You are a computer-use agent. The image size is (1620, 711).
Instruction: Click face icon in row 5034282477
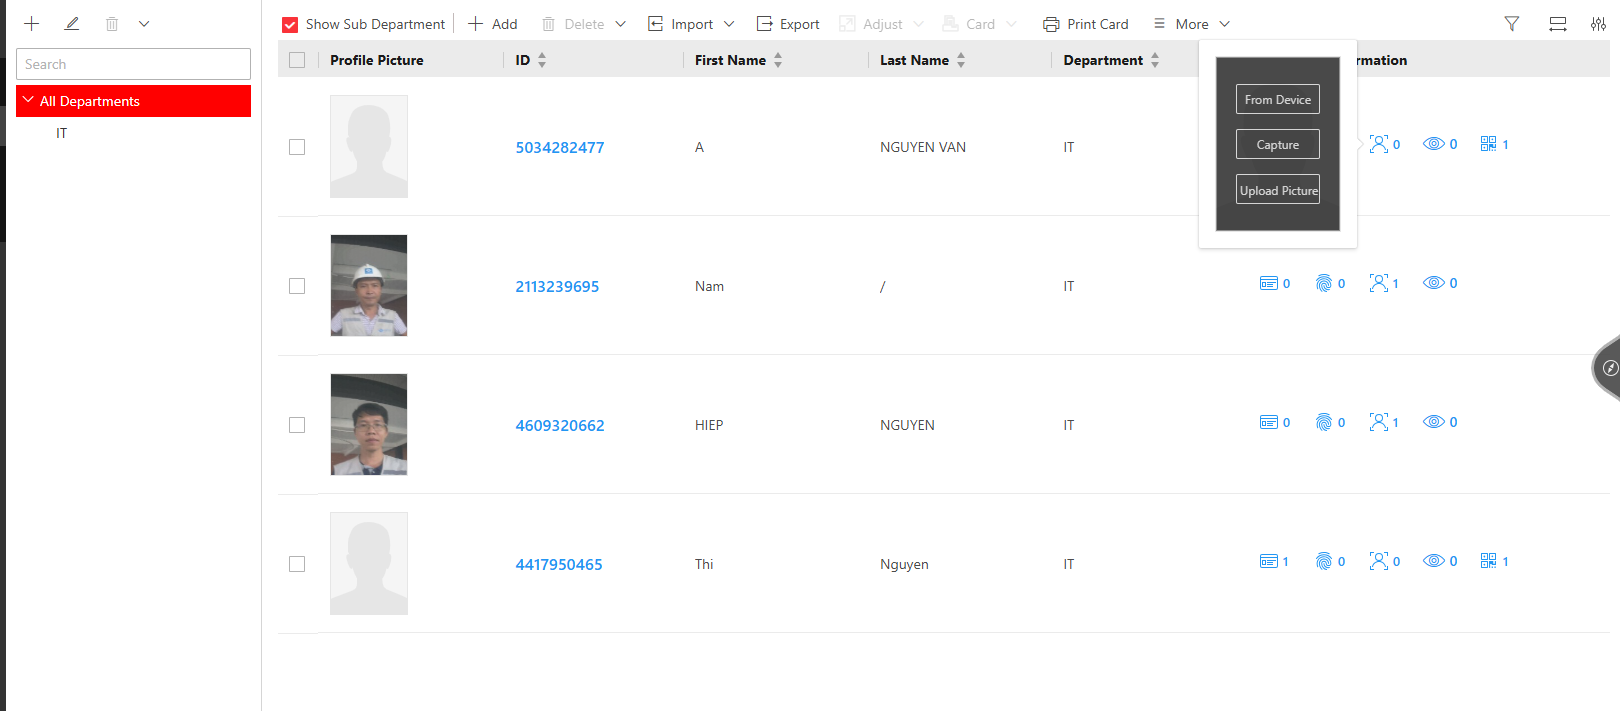1379,144
